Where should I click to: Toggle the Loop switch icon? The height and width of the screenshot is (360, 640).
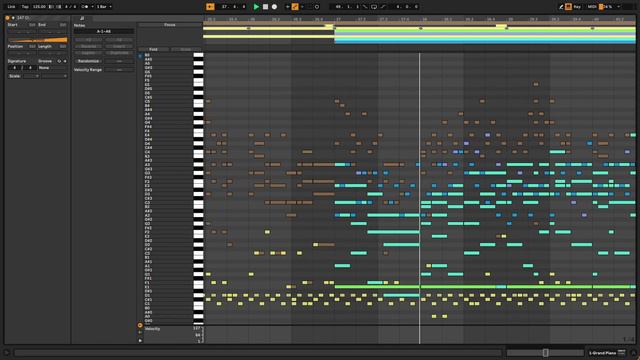click(374, 7)
